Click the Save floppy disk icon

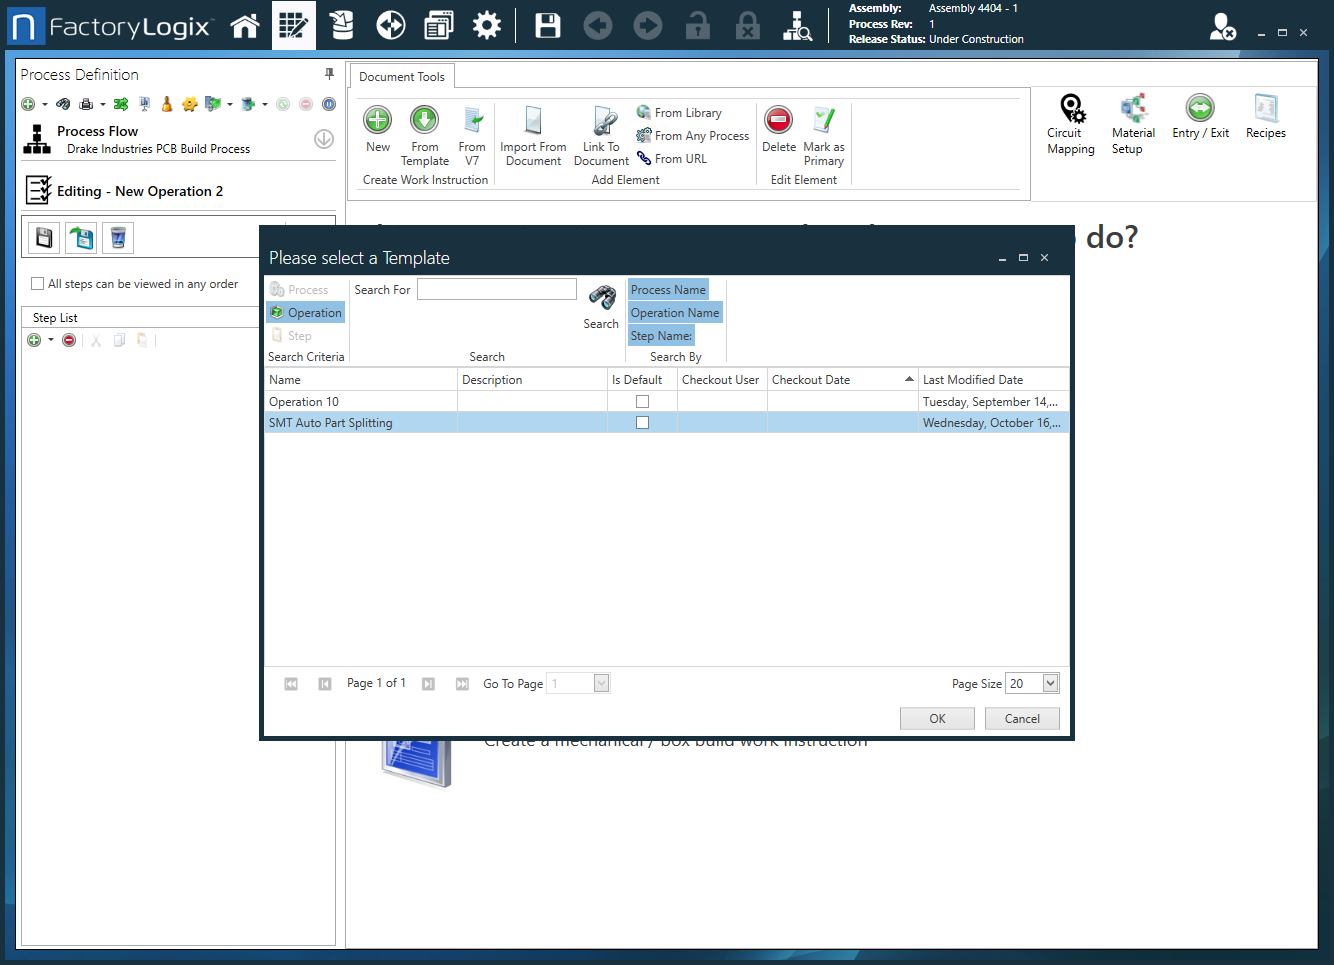[548, 26]
